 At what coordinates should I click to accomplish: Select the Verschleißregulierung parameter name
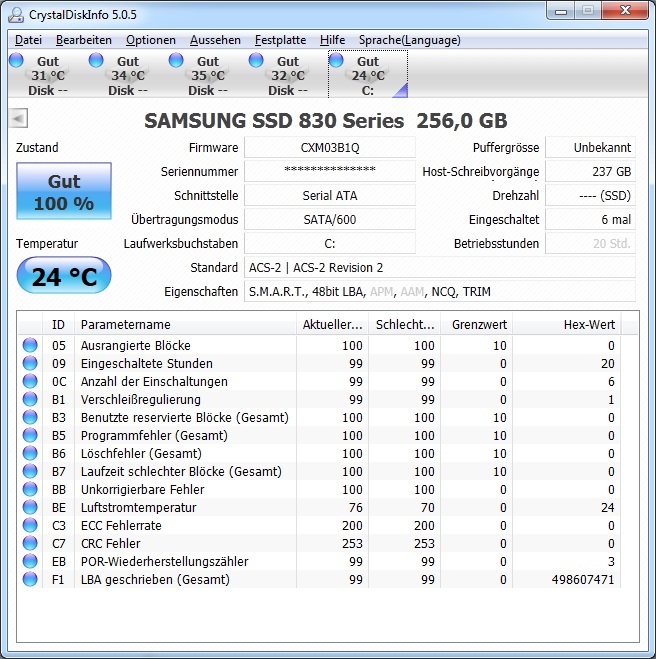(x=141, y=400)
